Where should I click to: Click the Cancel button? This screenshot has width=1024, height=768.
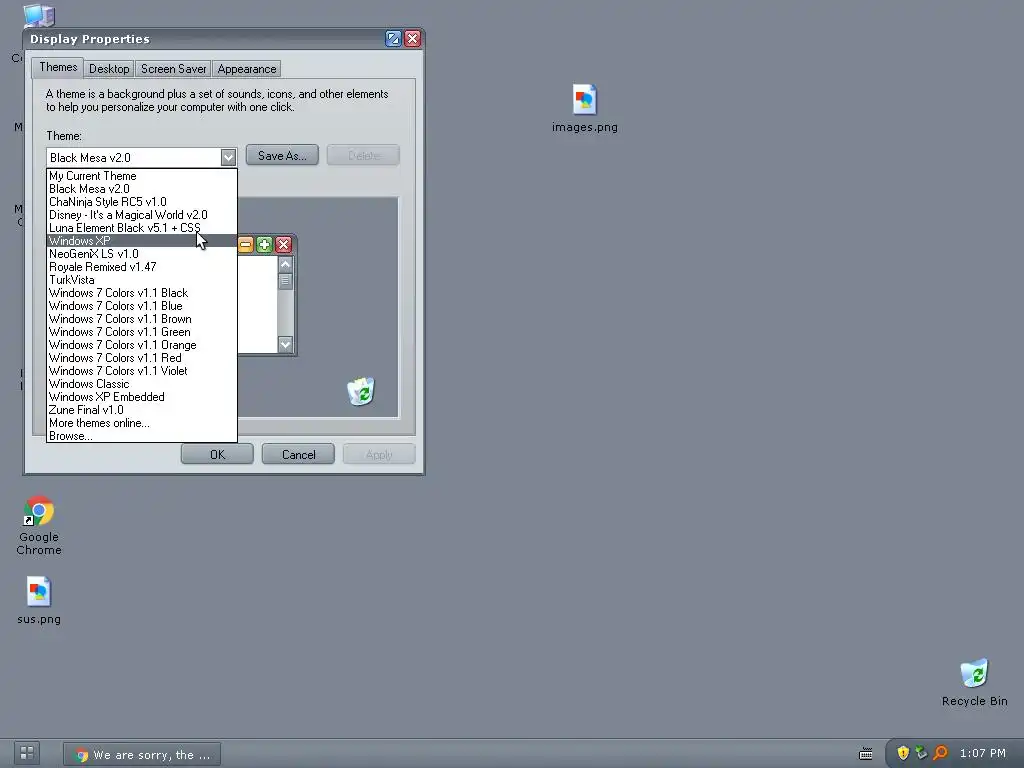298,455
